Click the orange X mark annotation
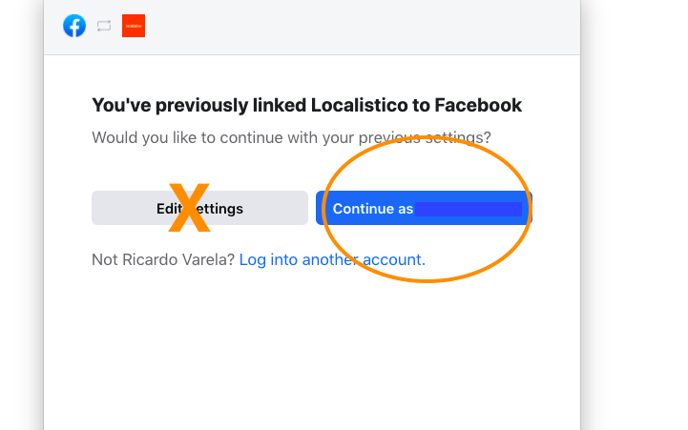The width and height of the screenshot is (688, 430). pyautogui.click(x=189, y=208)
